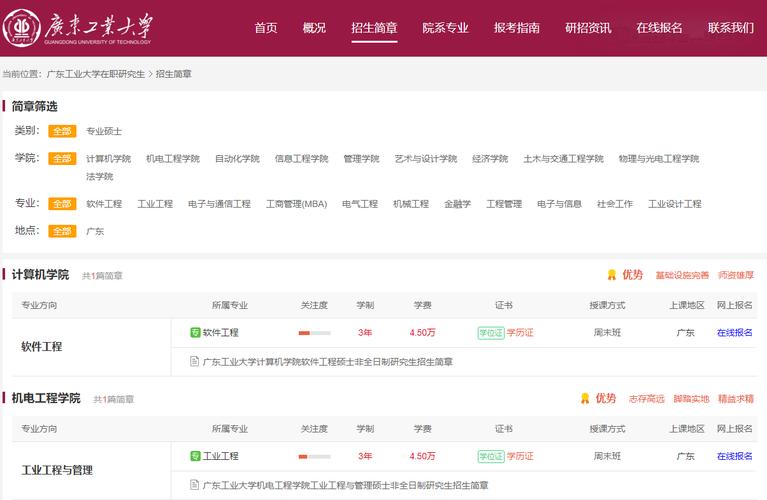Filter college by 物理与光电工程学院
Image resolution: width=767 pixels, height=500 pixels.
[659, 159]
